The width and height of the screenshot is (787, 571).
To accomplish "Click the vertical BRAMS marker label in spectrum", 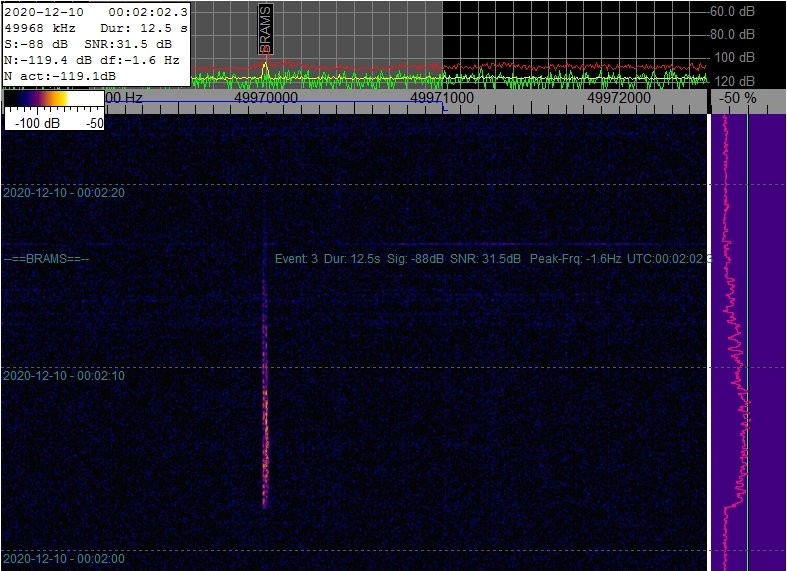I will click(266, 29).
